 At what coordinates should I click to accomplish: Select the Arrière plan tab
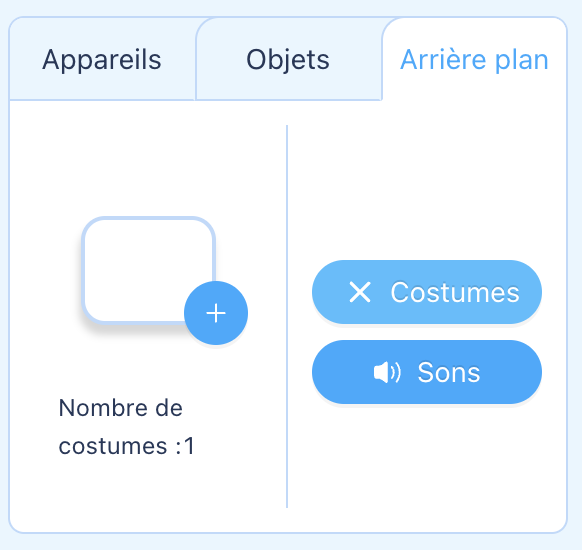click(474, 59)
